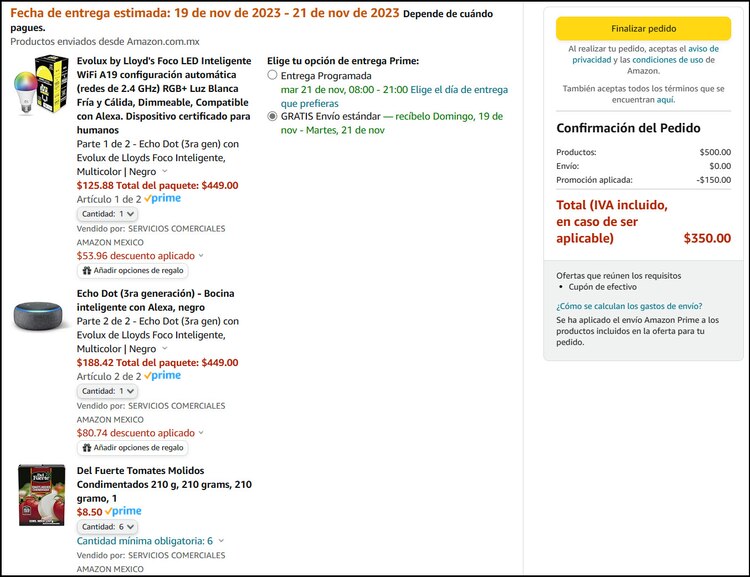
Task: Open quantity dropdown for Del Fuerte Tomates
Action: (x=108, y=527)
